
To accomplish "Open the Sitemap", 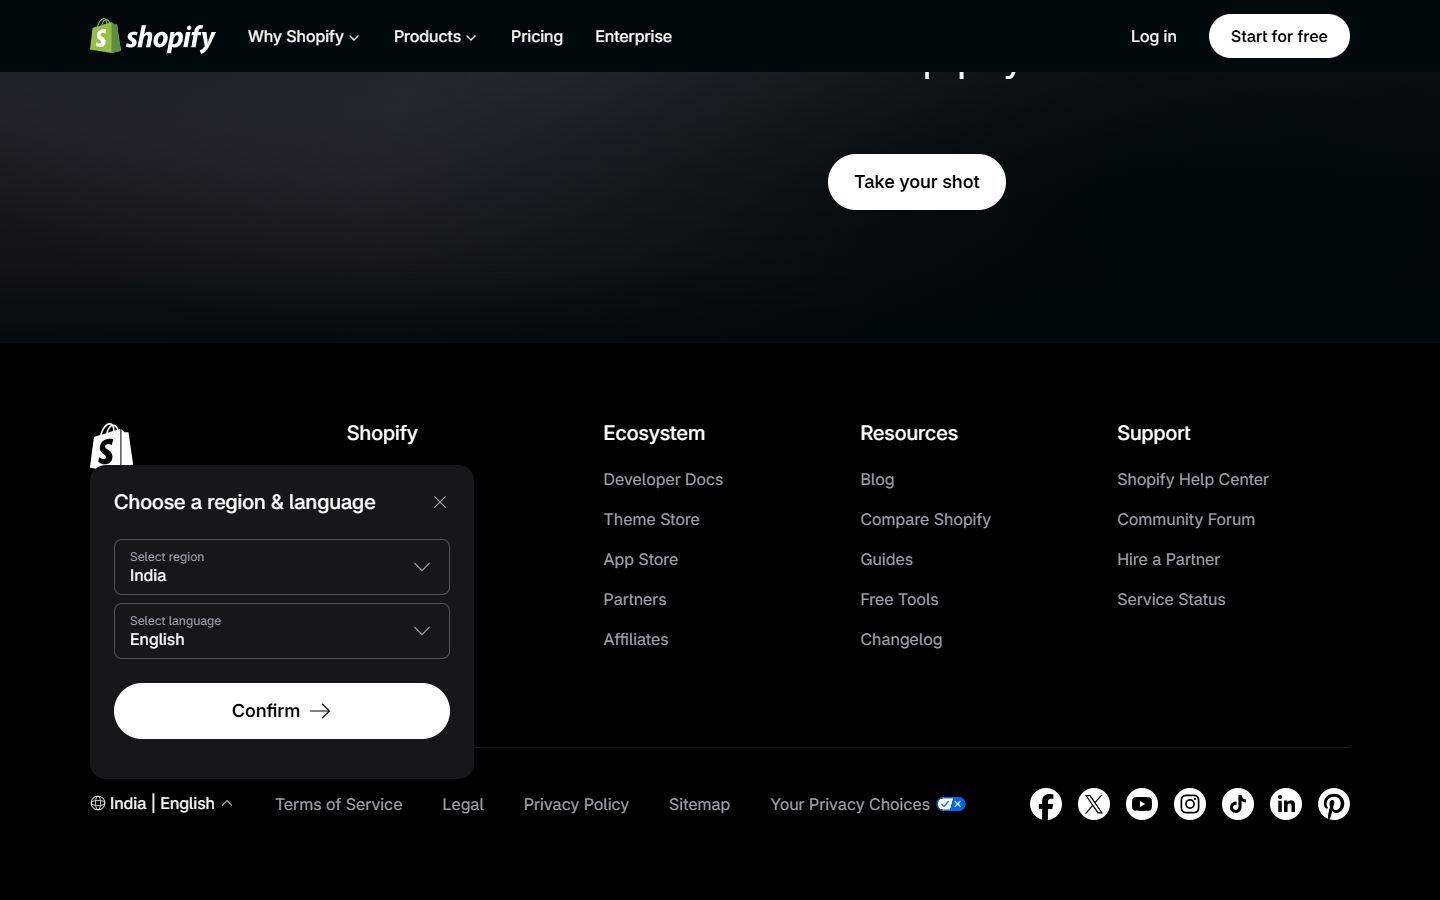I will (x=699, y=804).
